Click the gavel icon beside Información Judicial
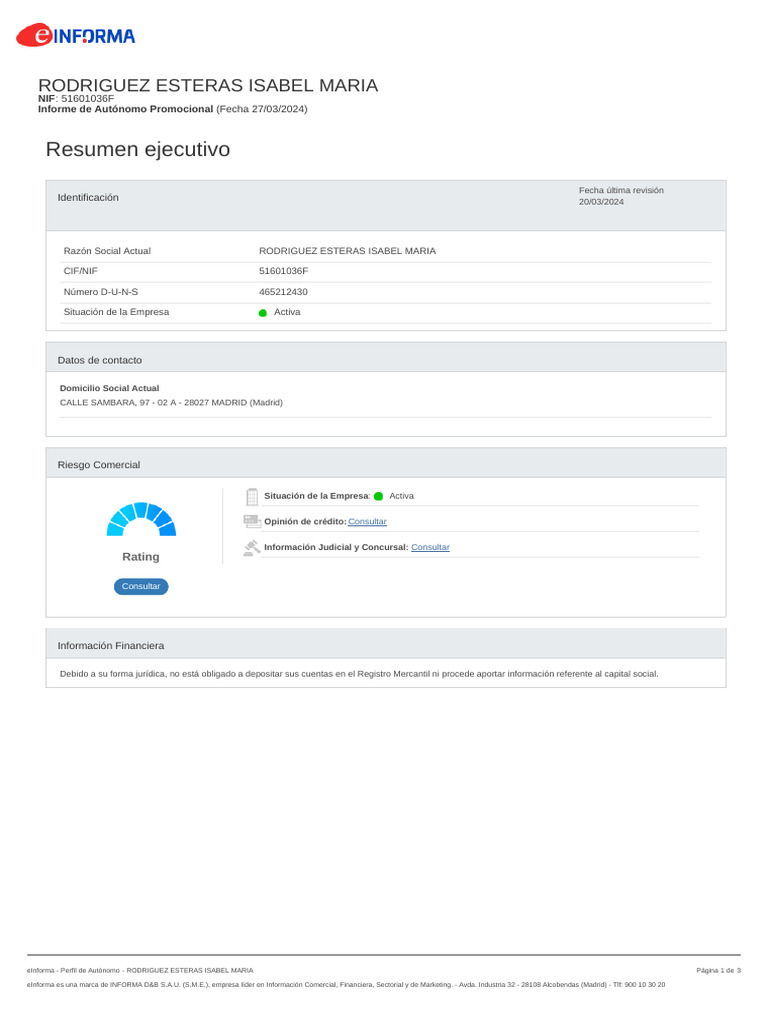 tap(251, 547)
